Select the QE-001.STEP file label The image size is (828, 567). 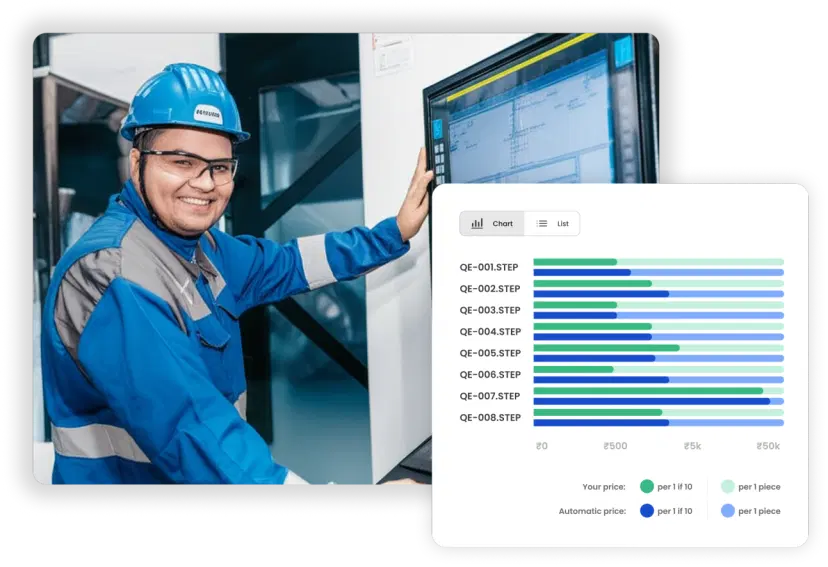(x=490, y=267)
